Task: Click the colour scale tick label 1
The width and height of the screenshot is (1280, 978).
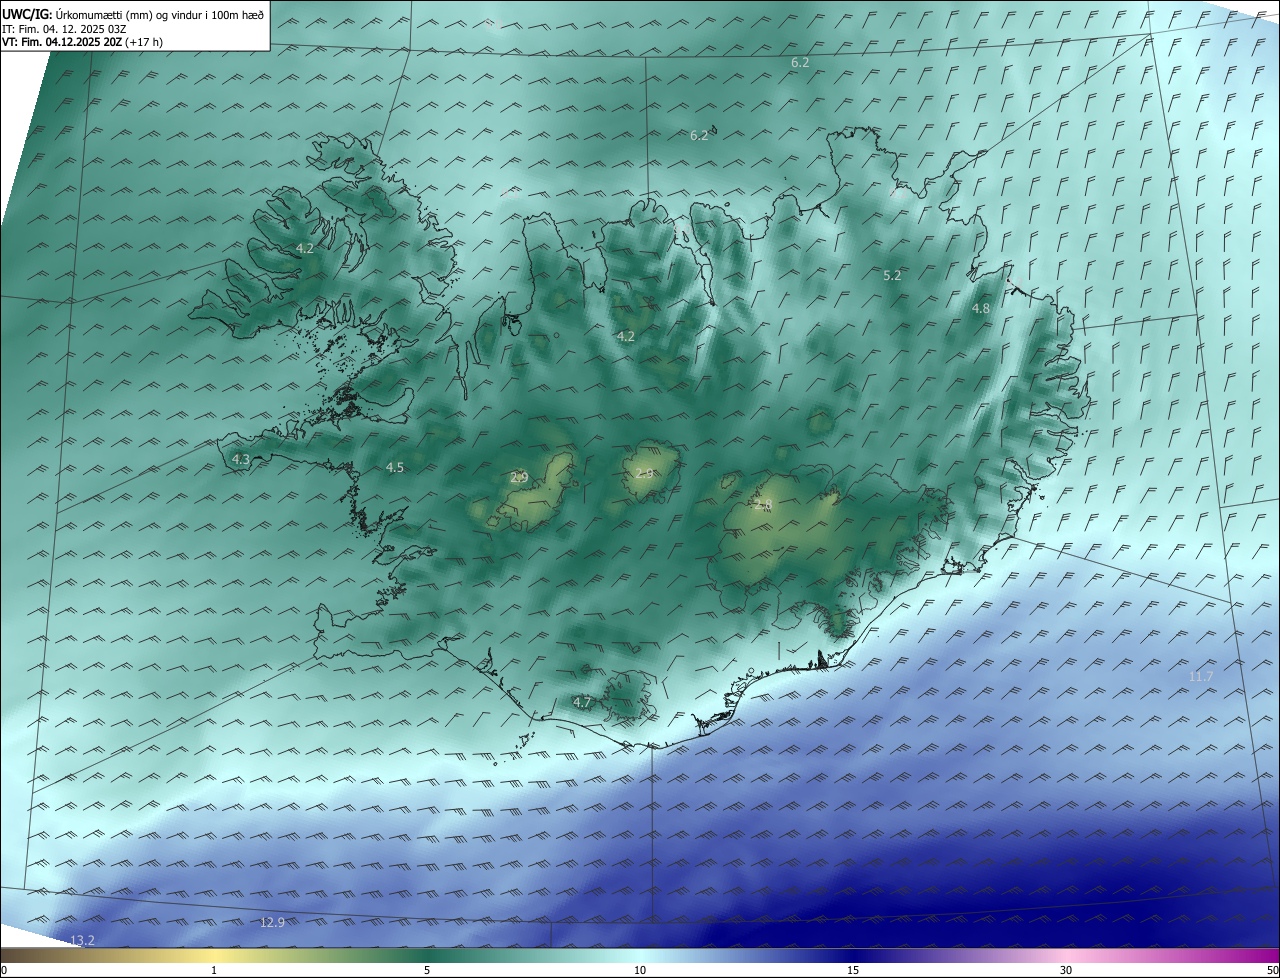Action: (x=214, y=971)
